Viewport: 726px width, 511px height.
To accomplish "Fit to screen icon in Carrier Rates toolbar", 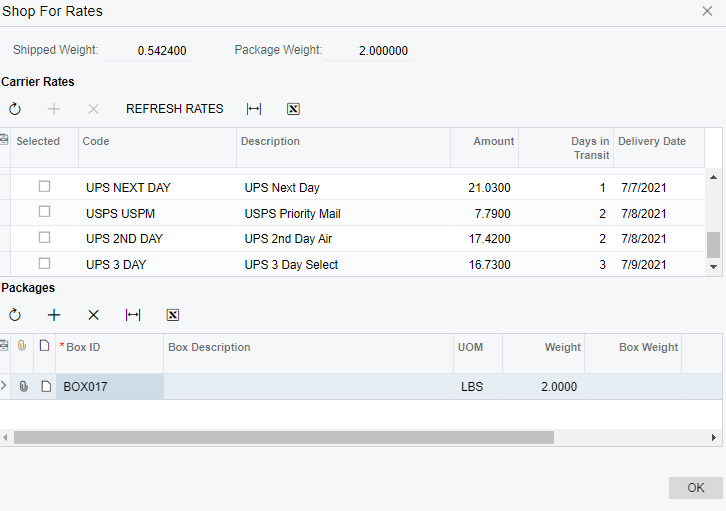I will pyautogui.click(x=254, y=109).
